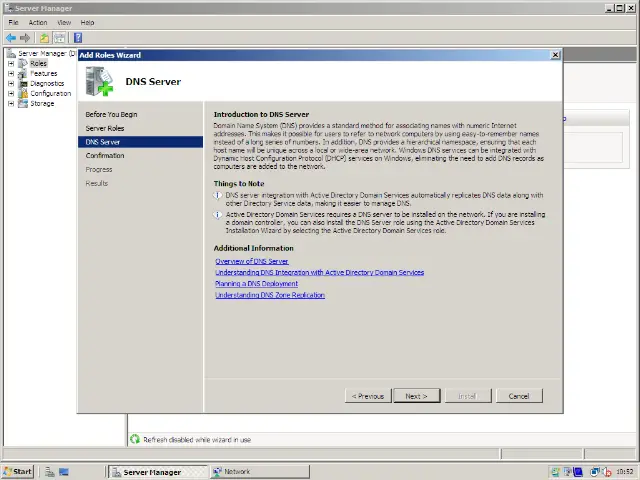640x480 pixels.
Task: Click first info icon under Things to Note
Action: point(218,196)
